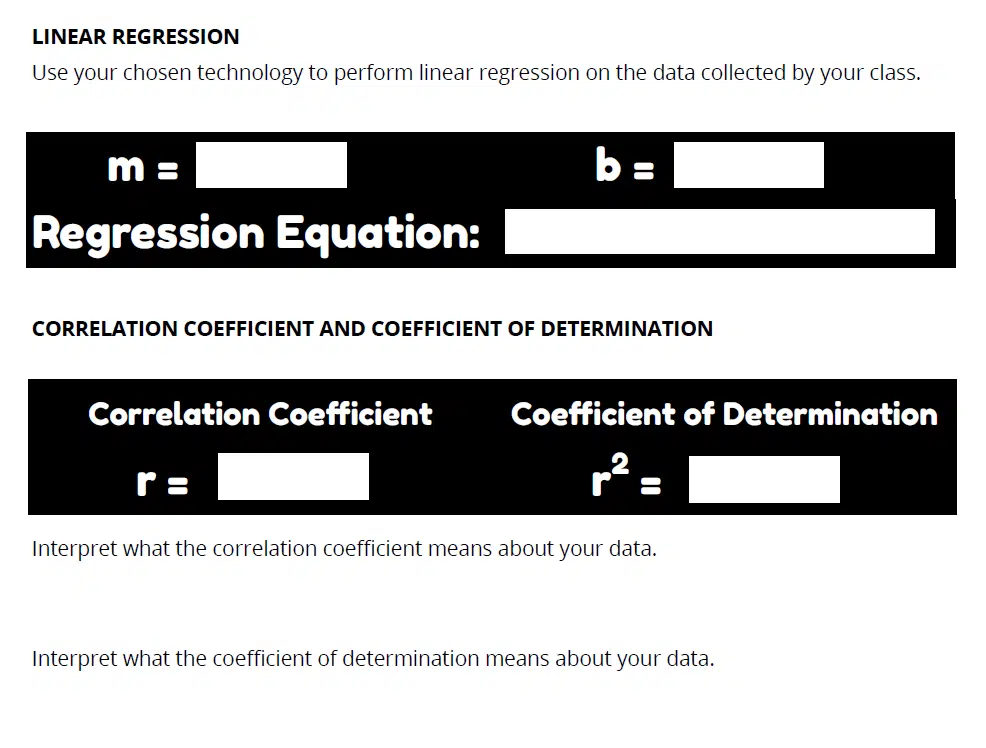This screenshot has height=748, width=986.
Task: Click the superscript 2 in r²
Action: point(619,463)
